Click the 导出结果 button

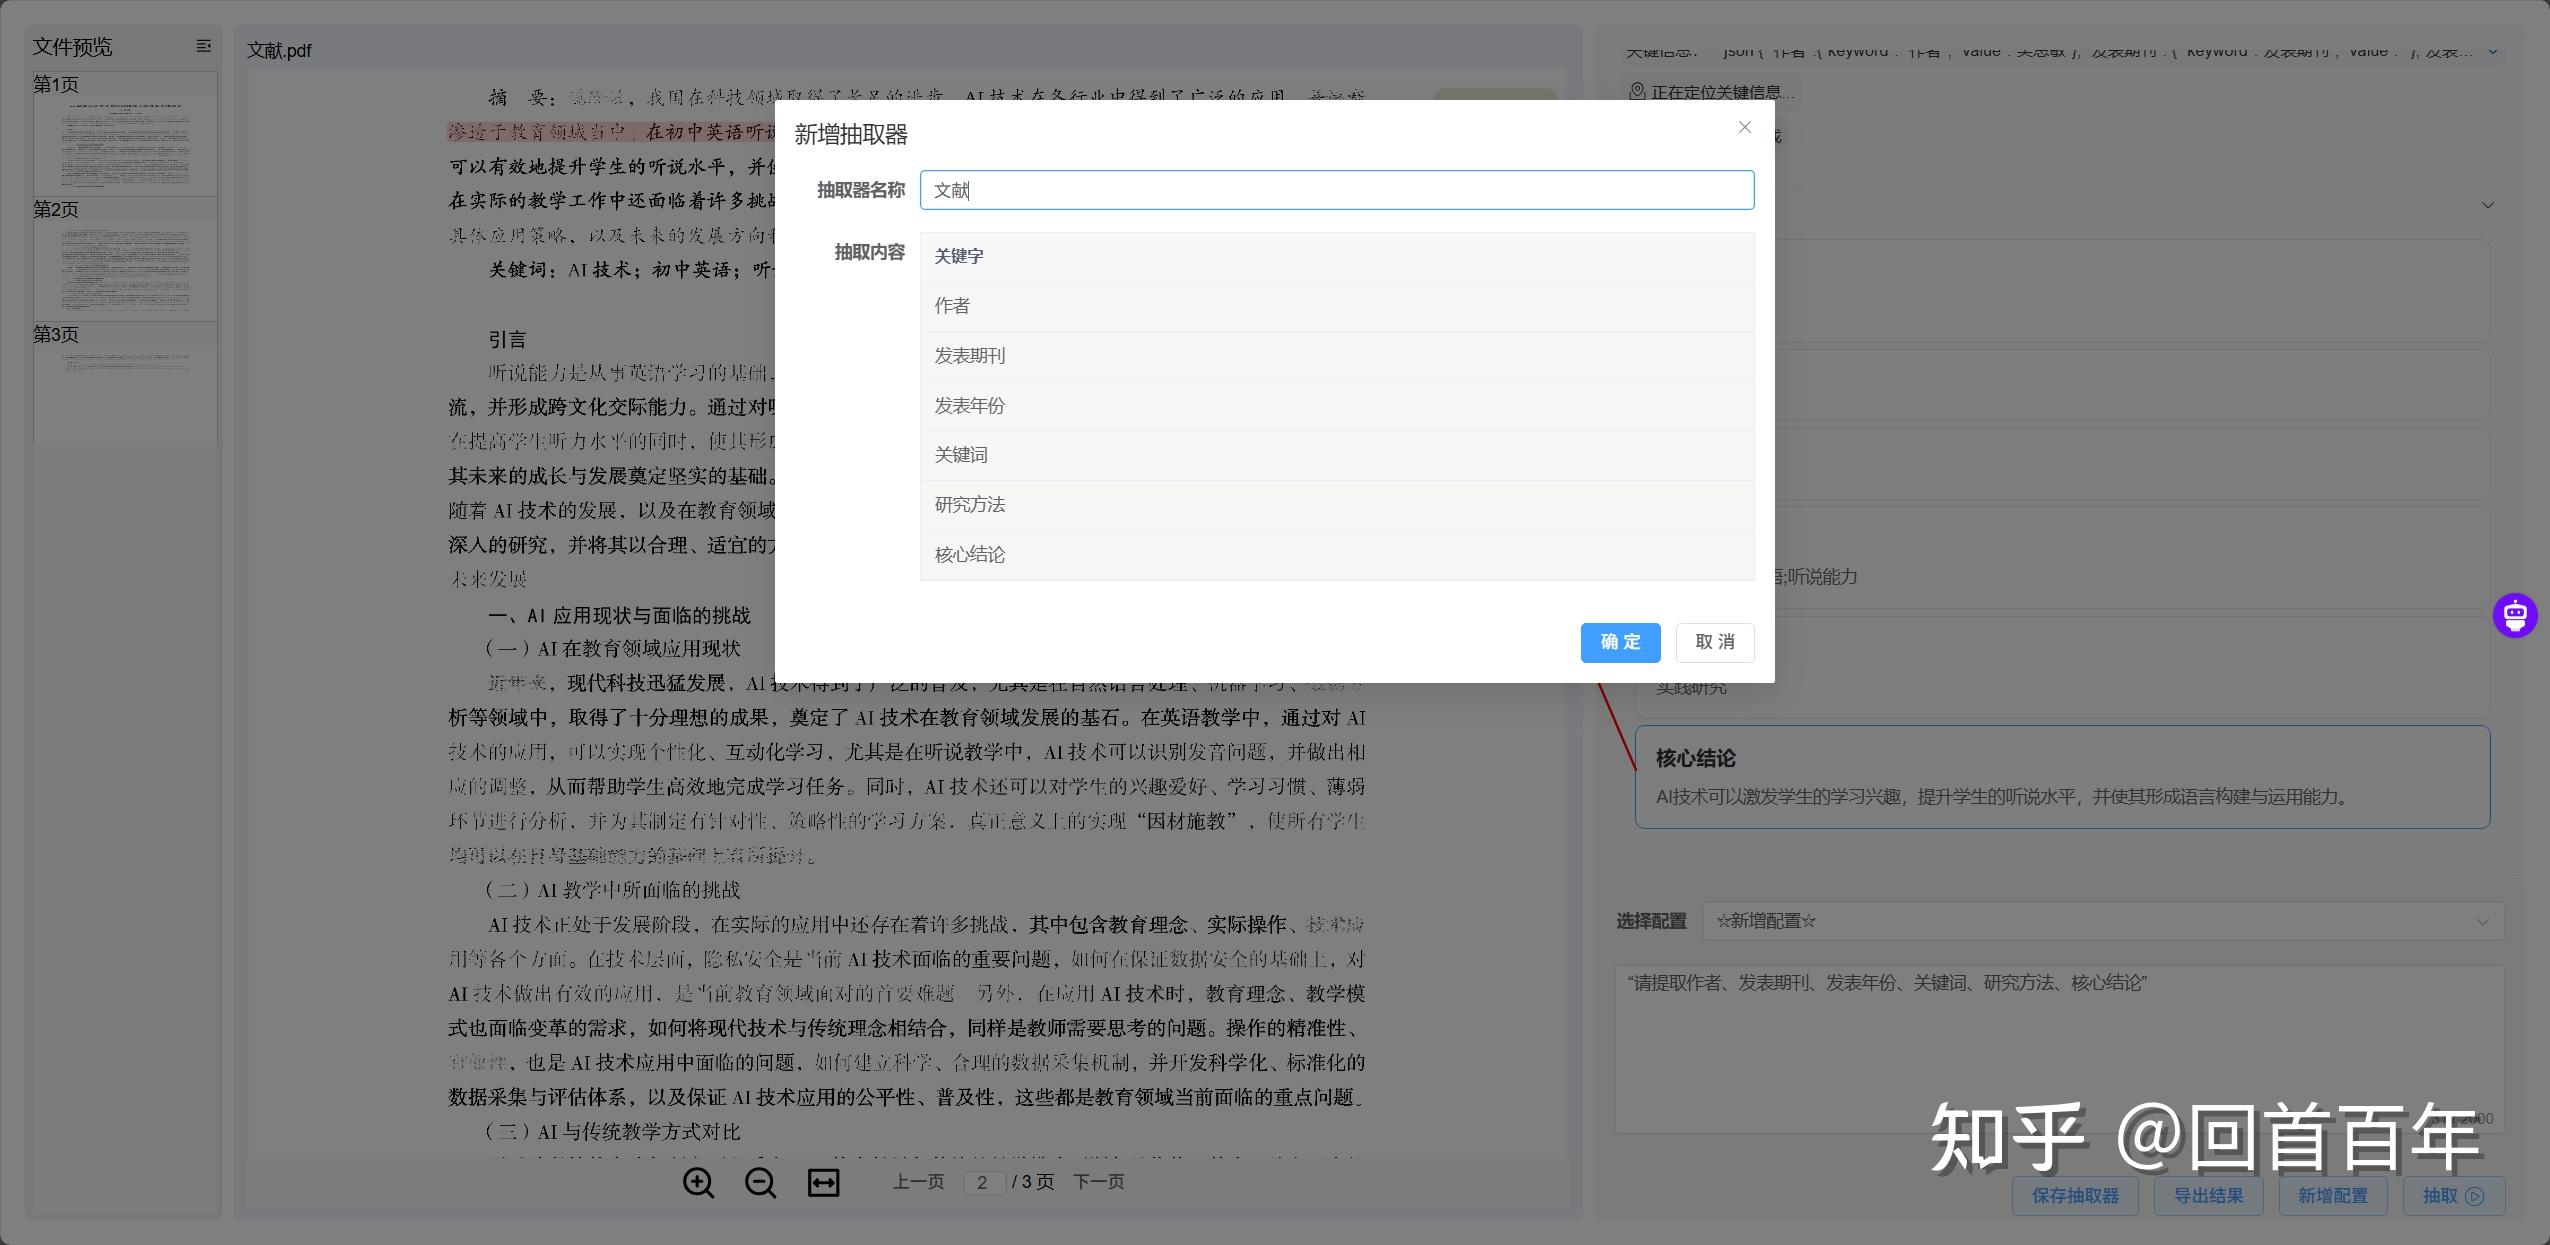(x=2209, y=1195)
